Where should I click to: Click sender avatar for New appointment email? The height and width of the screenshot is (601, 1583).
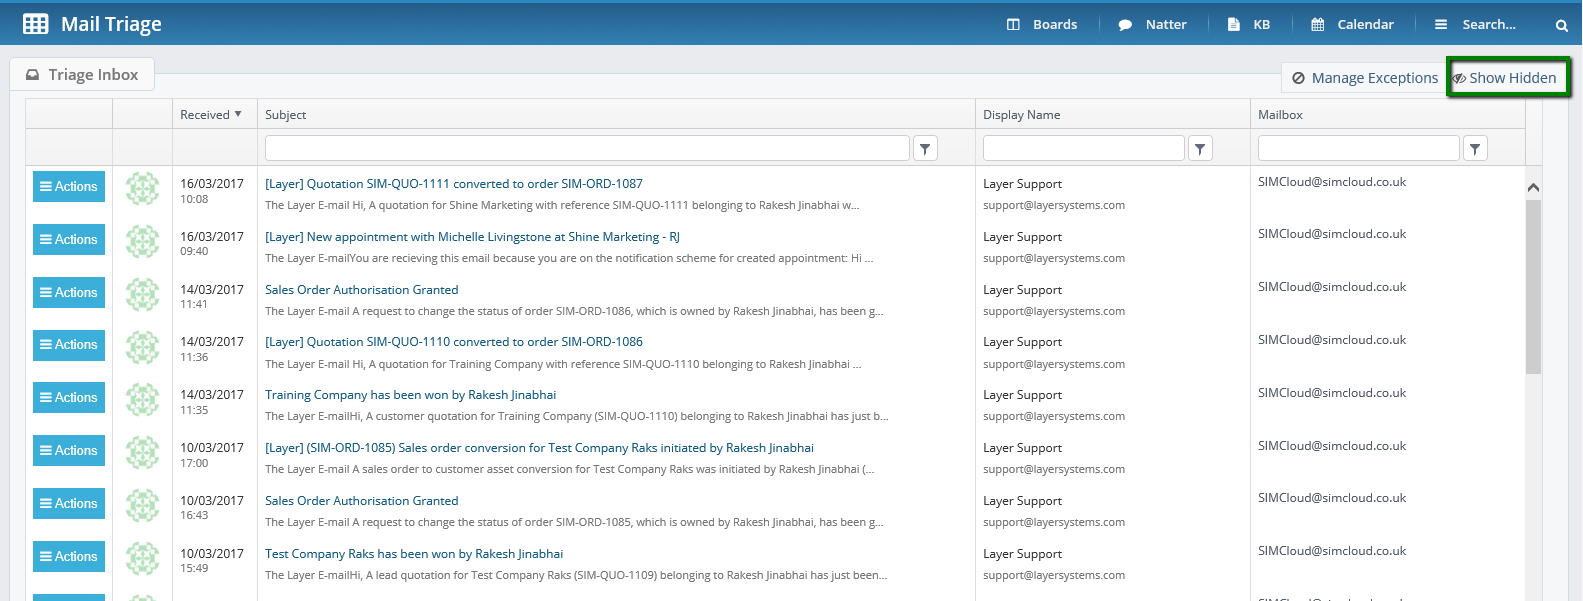(x=143, y=241)
